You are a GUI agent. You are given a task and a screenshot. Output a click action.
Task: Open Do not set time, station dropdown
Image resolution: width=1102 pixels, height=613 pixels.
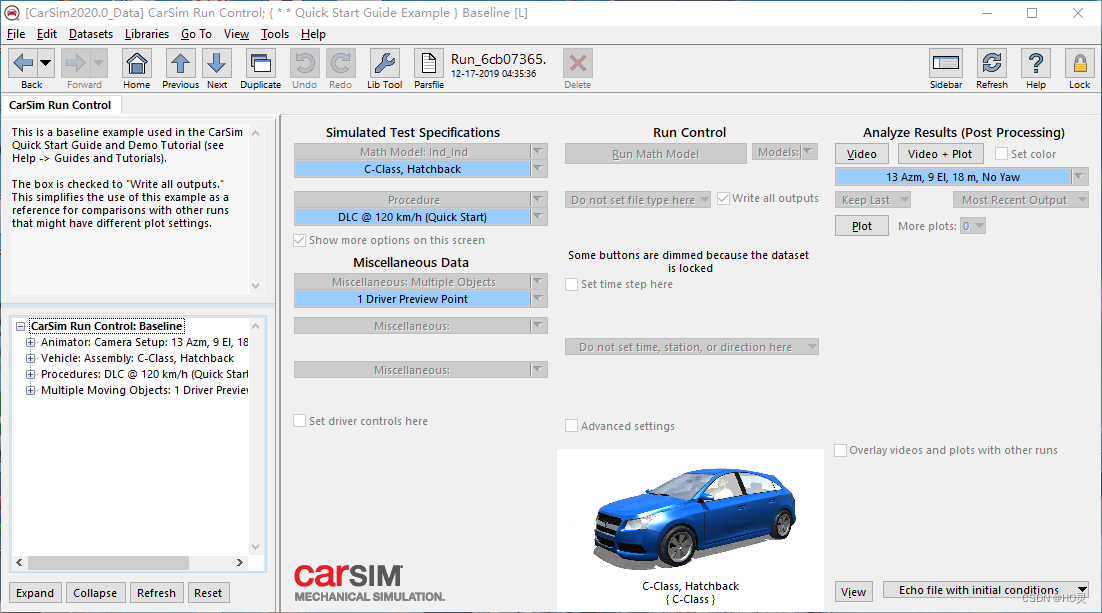click(x=692, y=347)
